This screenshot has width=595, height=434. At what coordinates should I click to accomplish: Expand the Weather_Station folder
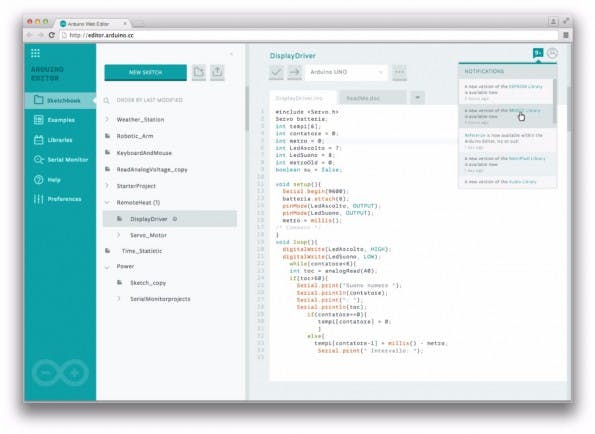(x=107, y=119)
